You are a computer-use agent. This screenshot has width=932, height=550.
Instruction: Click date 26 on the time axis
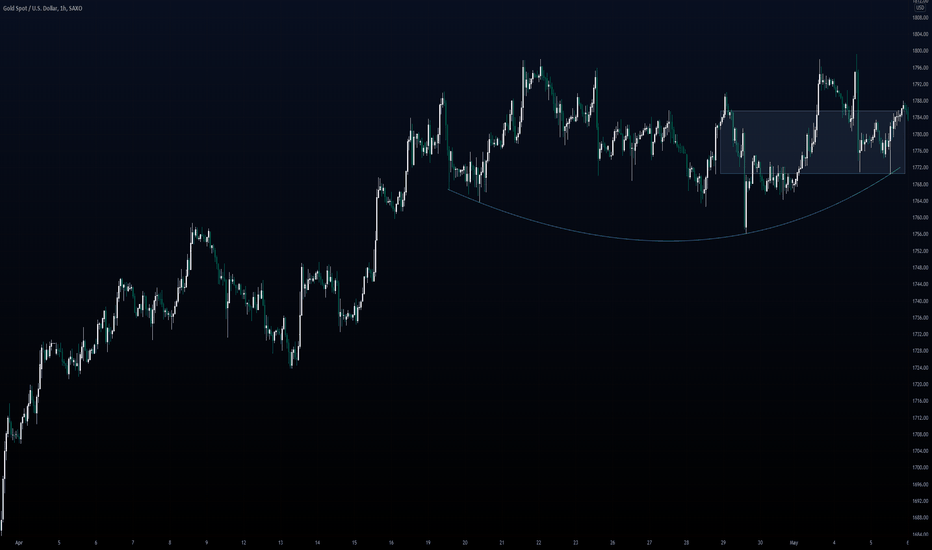[612, 542]
